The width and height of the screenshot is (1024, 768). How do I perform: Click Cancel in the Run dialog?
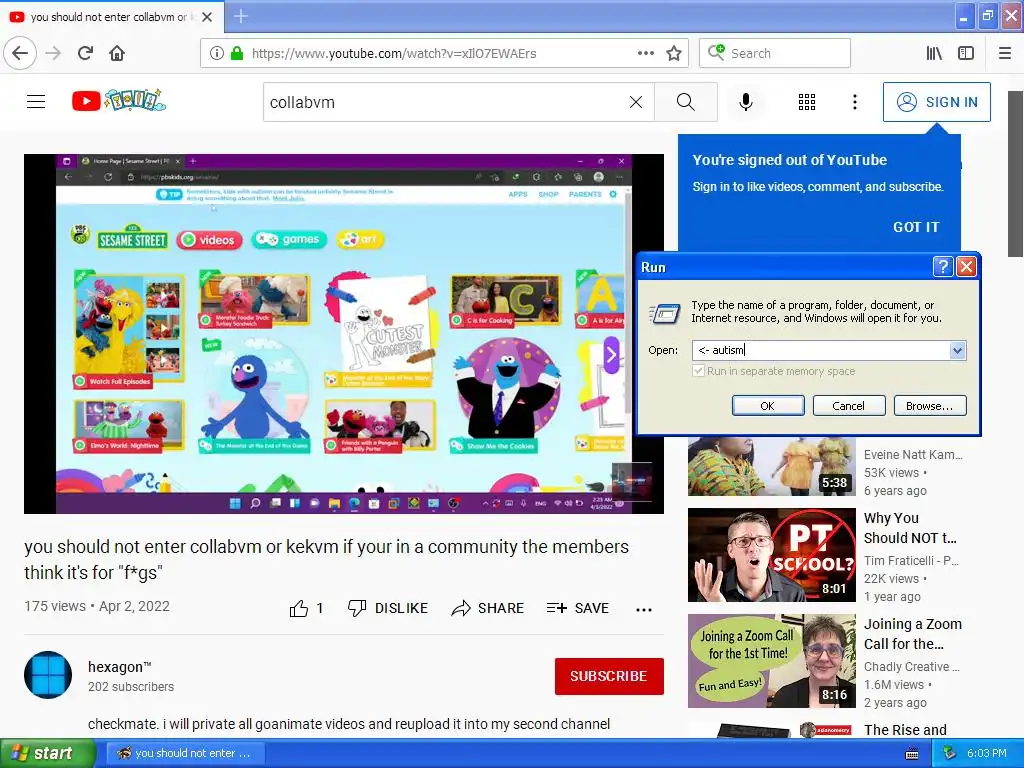(x=848, y=406)
